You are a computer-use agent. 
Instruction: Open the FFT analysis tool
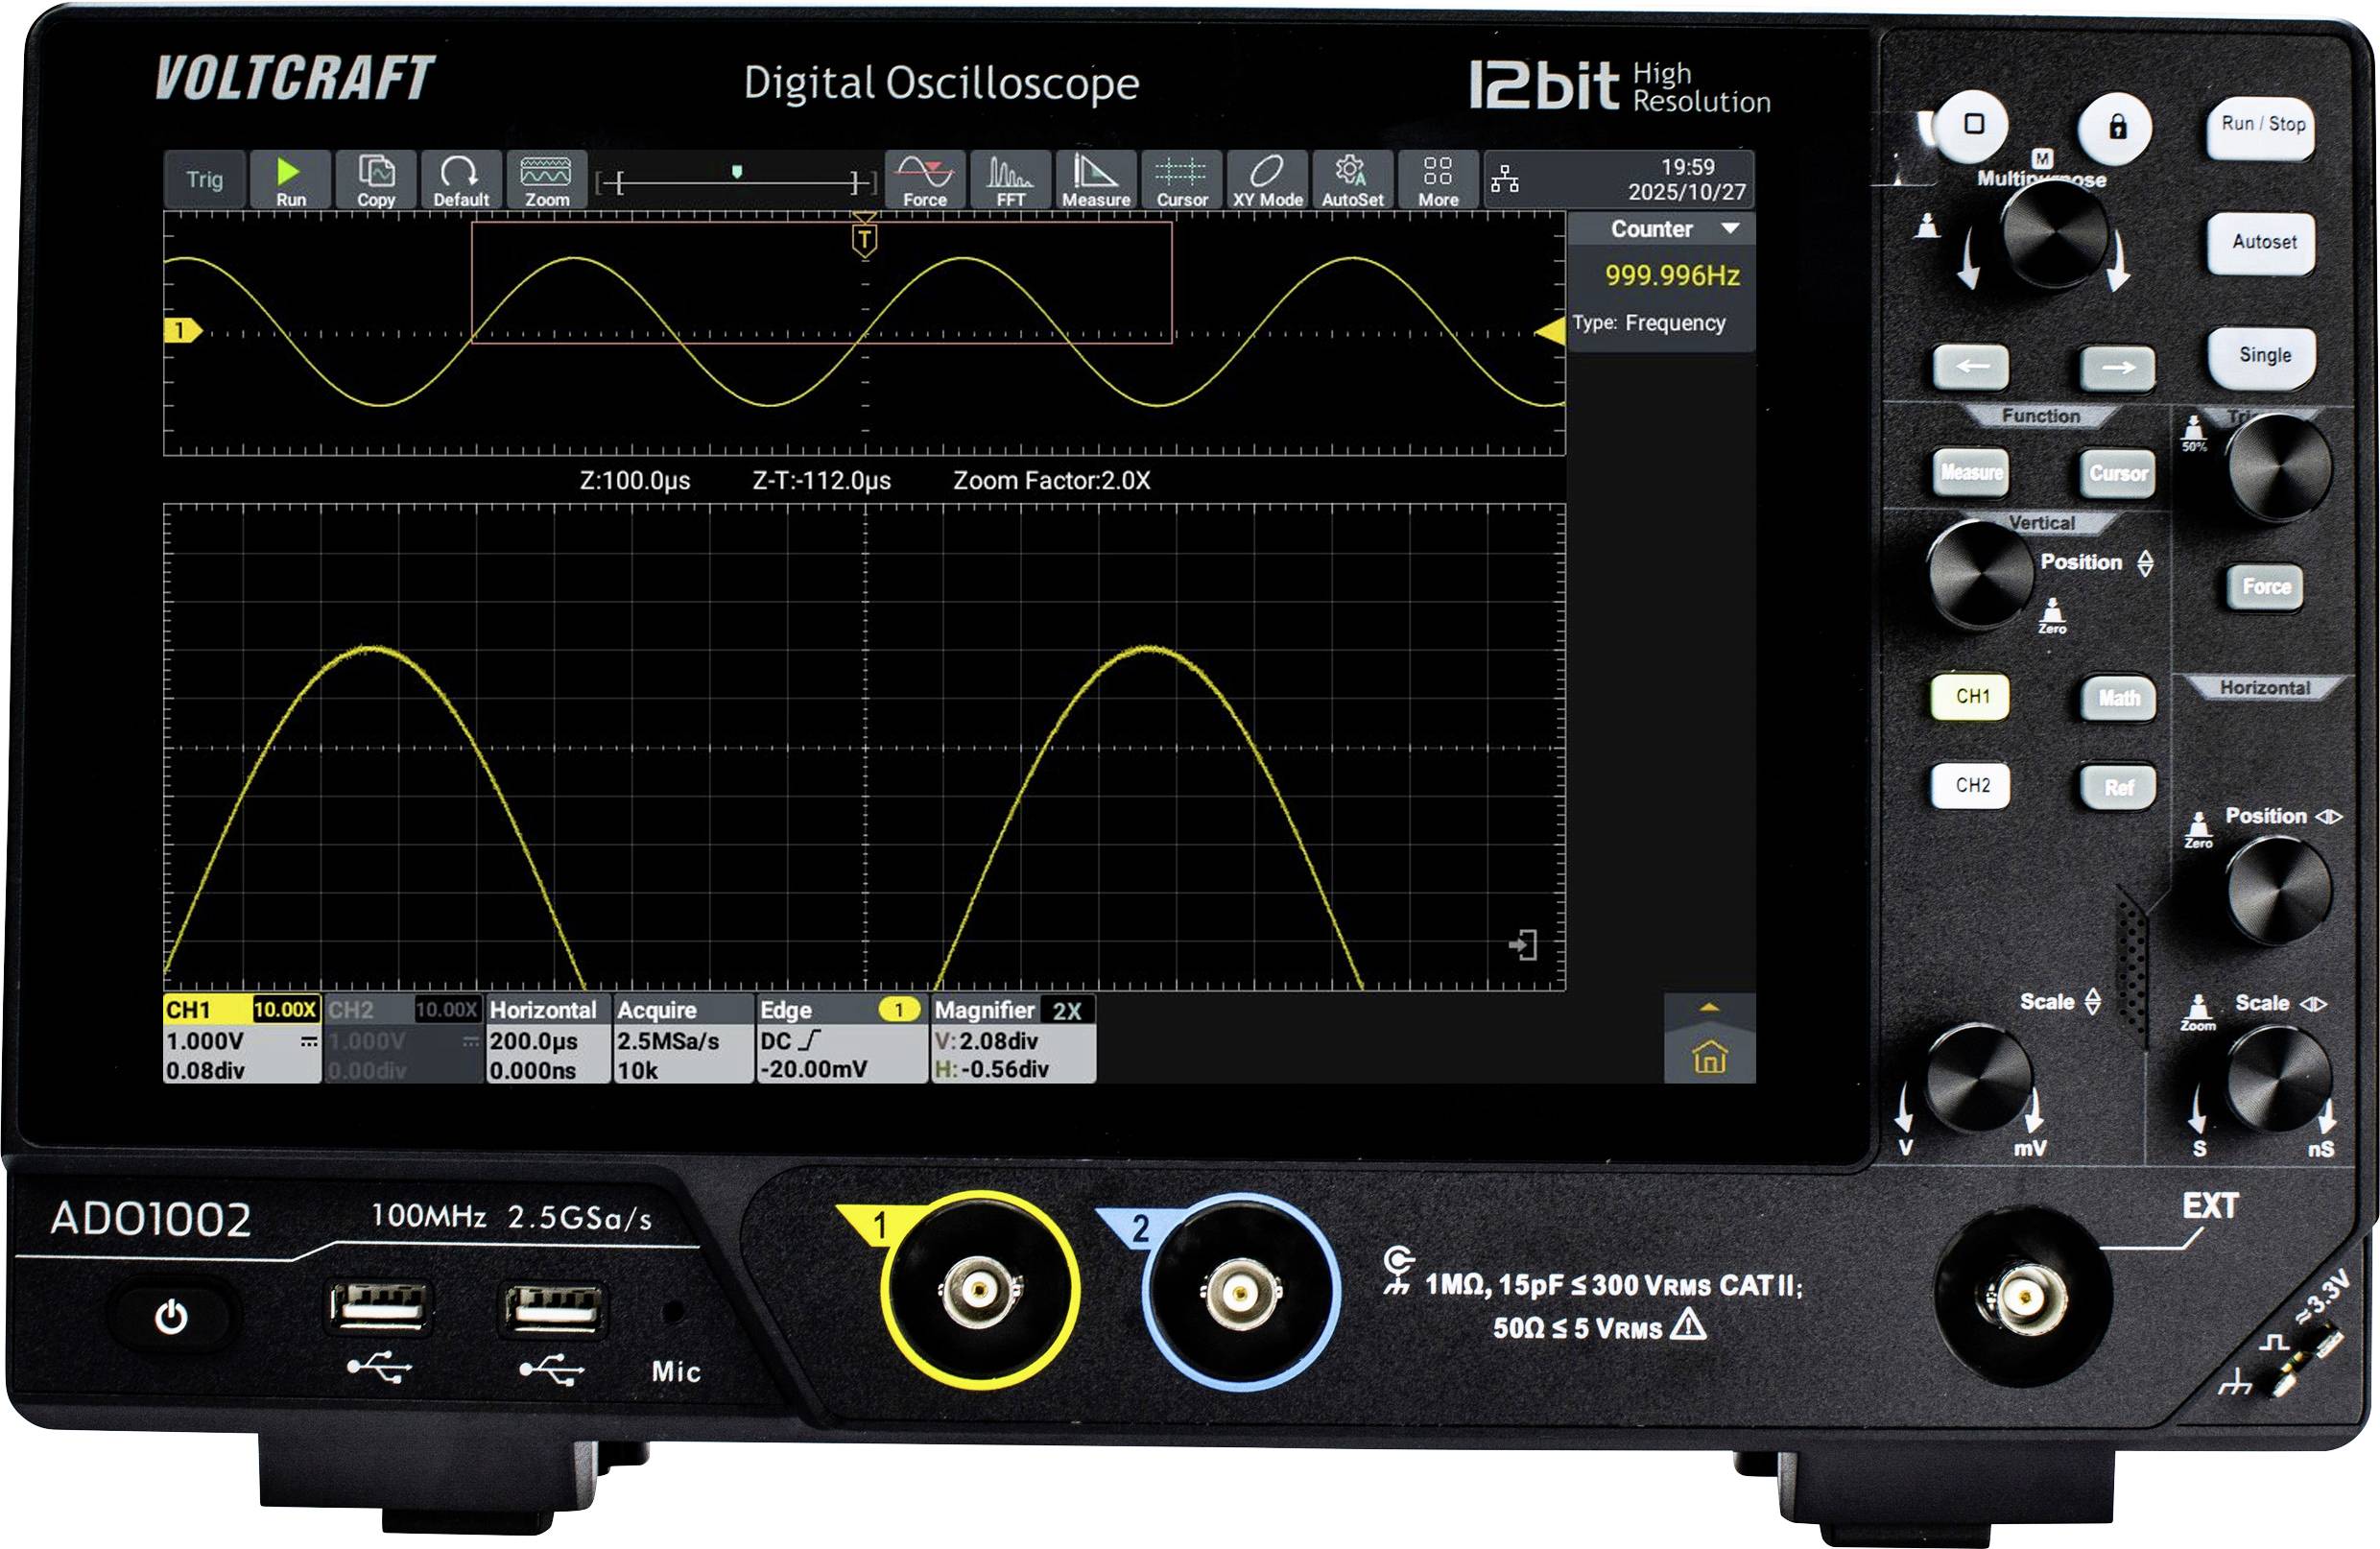click(x=1011, y=180)
